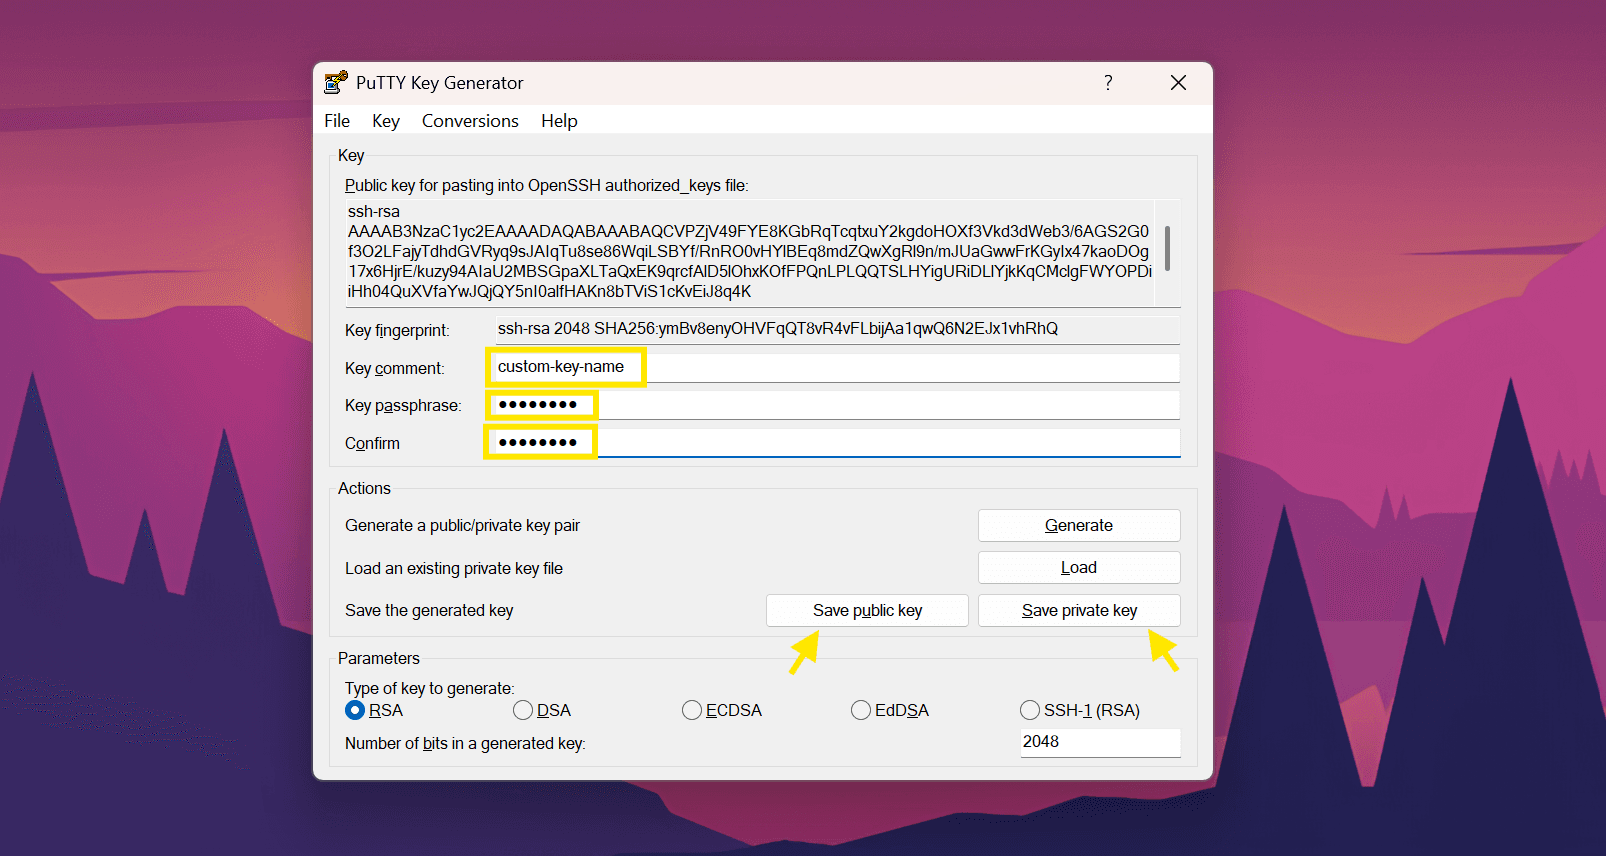Click the 'PuTTY Key Generator' window title
The width and height of the screenshot is (1606, 856).
point(440,83)
